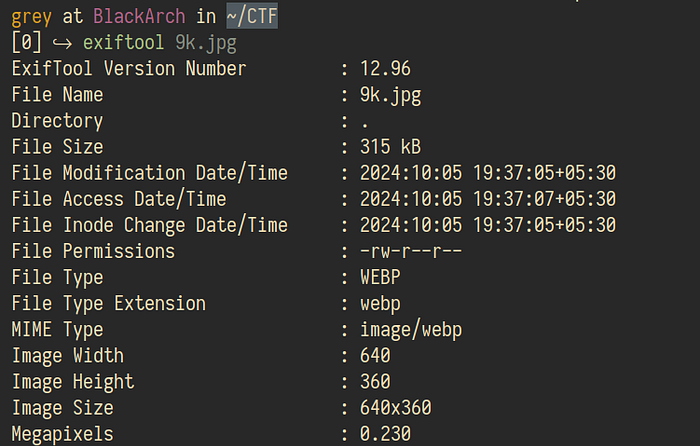Click the highlighted '~/CTF' directory path
Viewport: 700px width, 446px height.
point(252,16)
